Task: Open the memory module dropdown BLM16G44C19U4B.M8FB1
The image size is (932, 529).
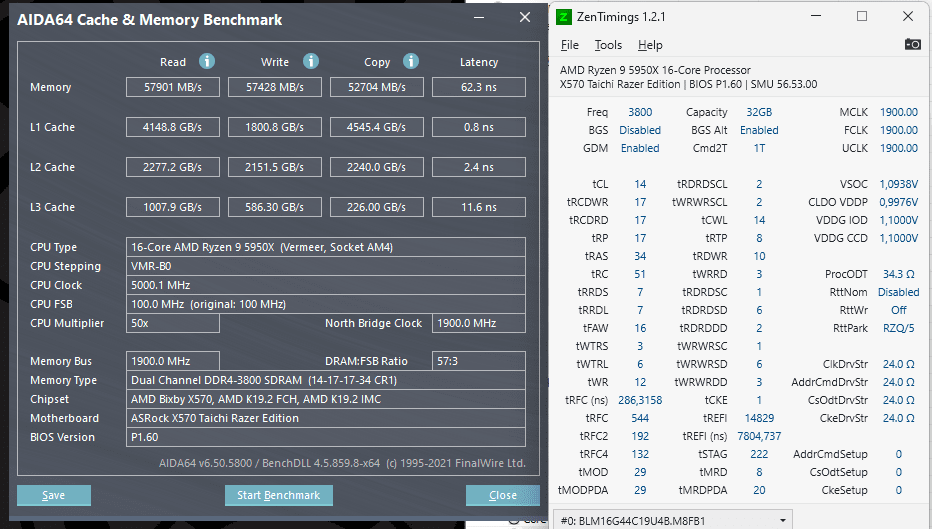Action: pyautogui.click(x=673, y=520)
